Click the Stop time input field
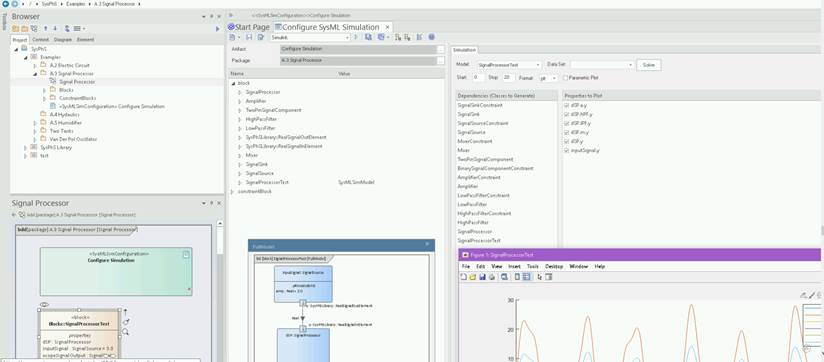The image size is (824, 362). [508, 77]
